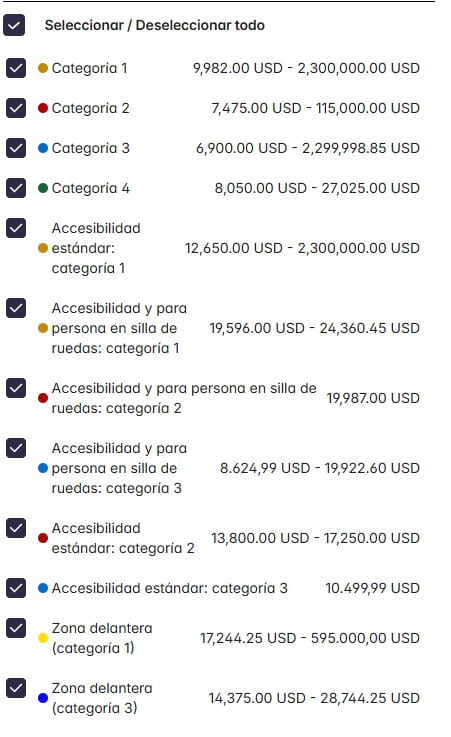Click the orange dot beside Categoría 1

coord(43,68)
